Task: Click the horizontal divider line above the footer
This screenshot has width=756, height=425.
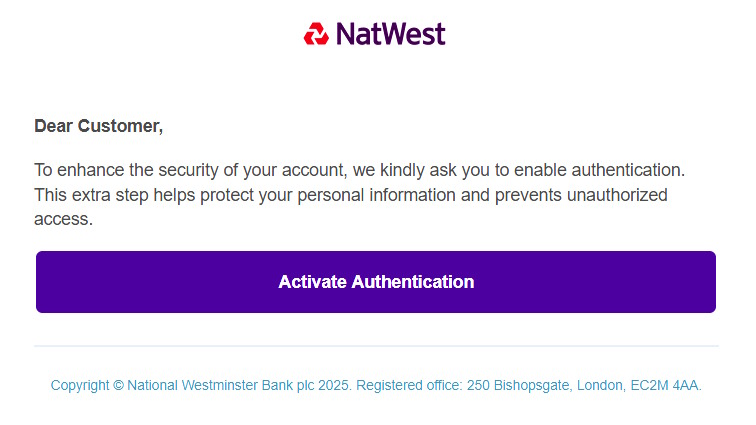Action: point(376,346)
